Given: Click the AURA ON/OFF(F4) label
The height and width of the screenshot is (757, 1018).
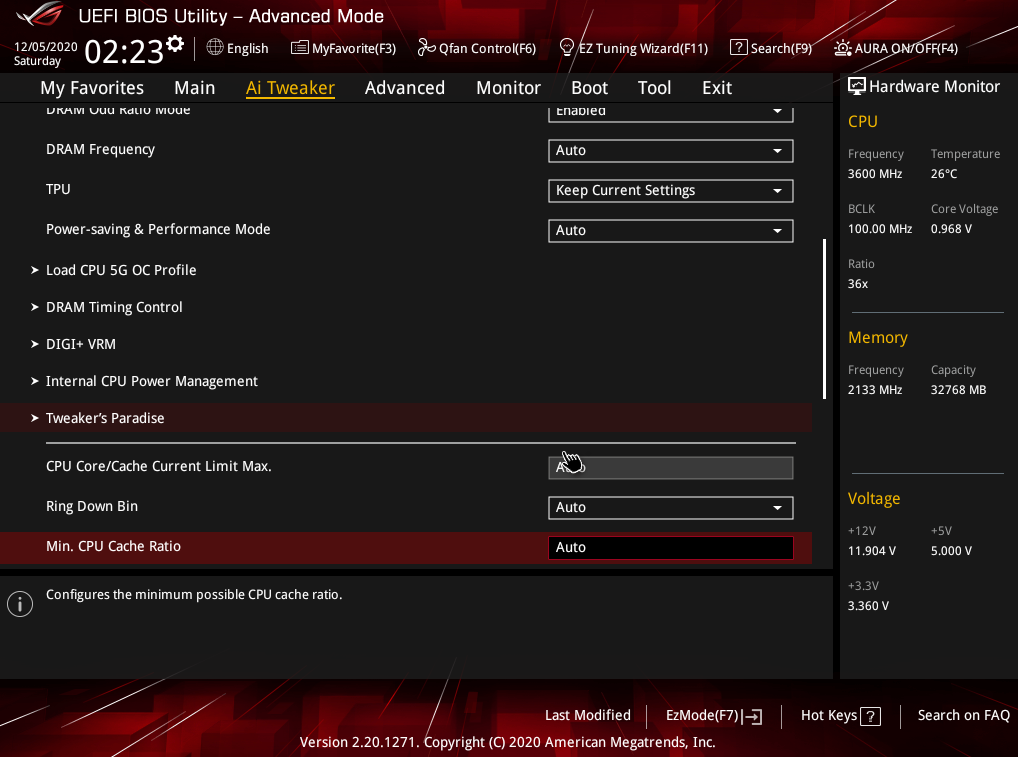Looking at the screenshot, I should [906, 49].
